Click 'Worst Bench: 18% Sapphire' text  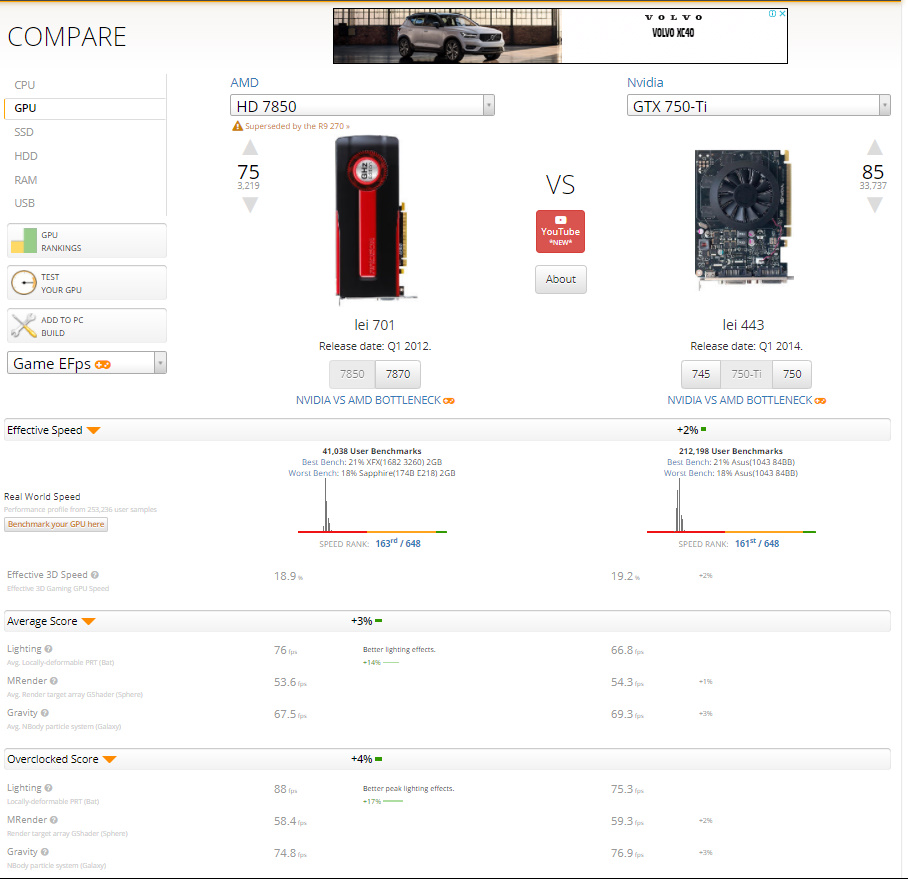click(x=372, y=473)
